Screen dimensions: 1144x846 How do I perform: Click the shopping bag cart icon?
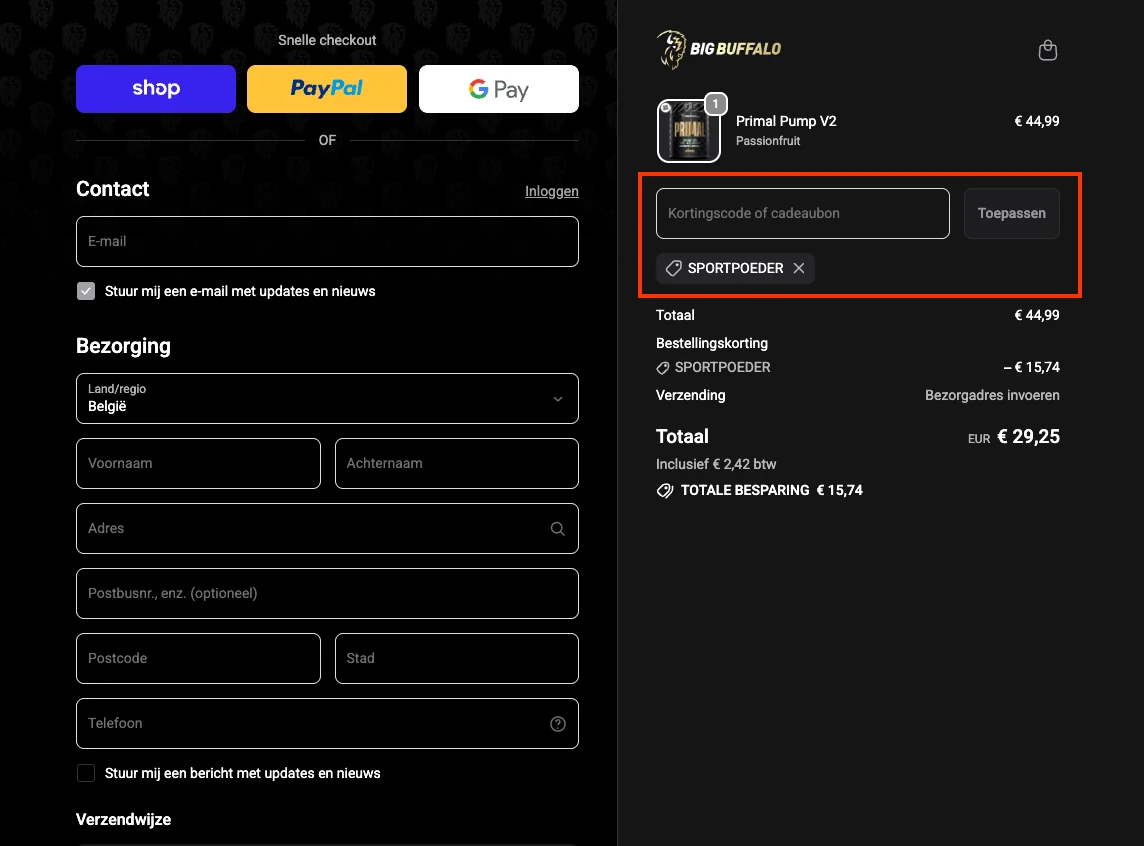click(1047, 50)
